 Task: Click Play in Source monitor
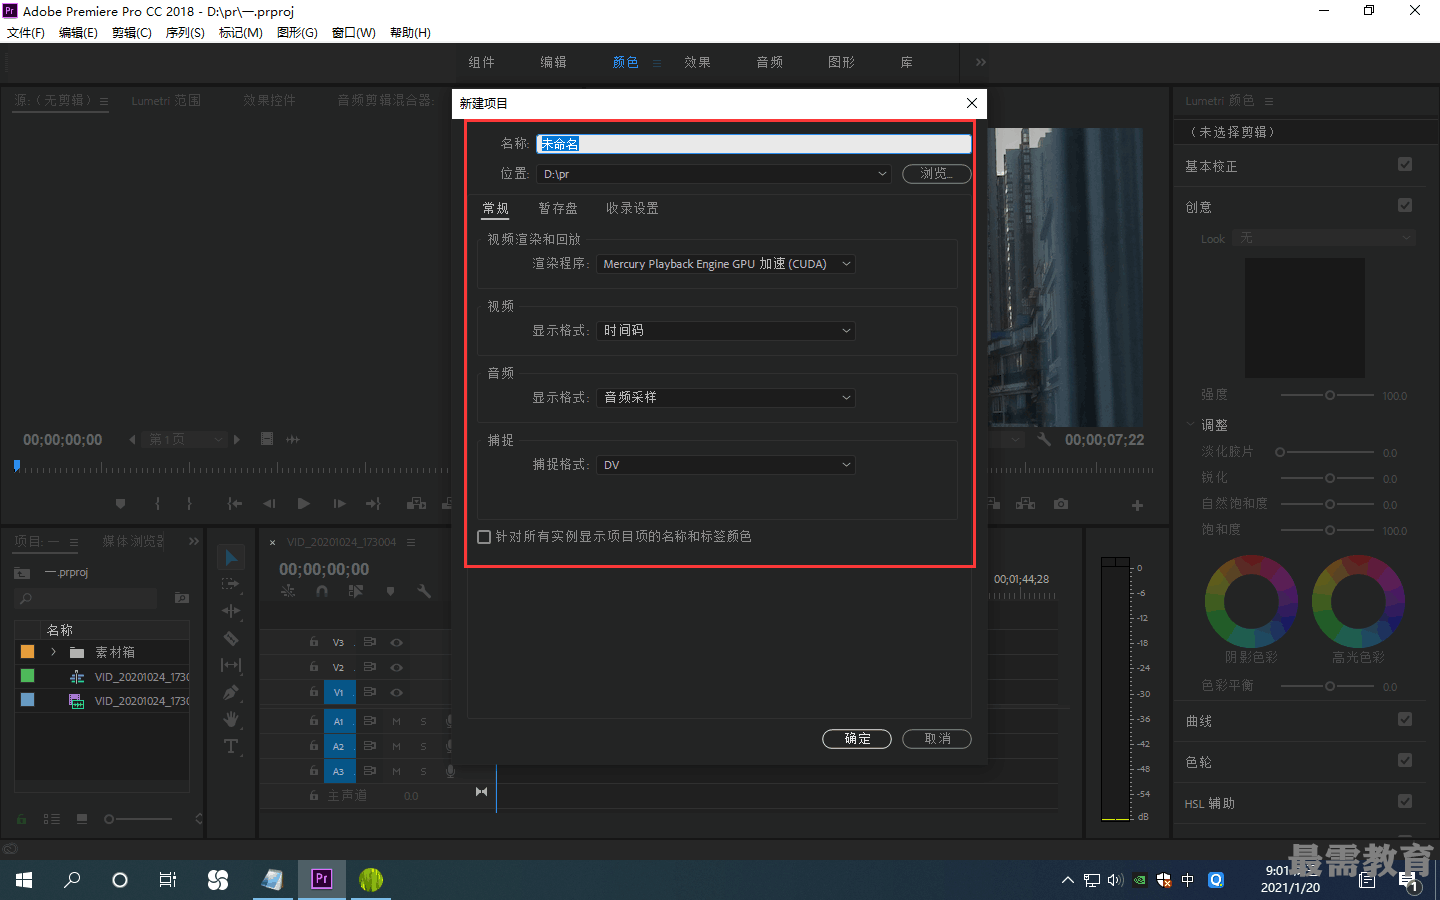(x=304, y=504)
